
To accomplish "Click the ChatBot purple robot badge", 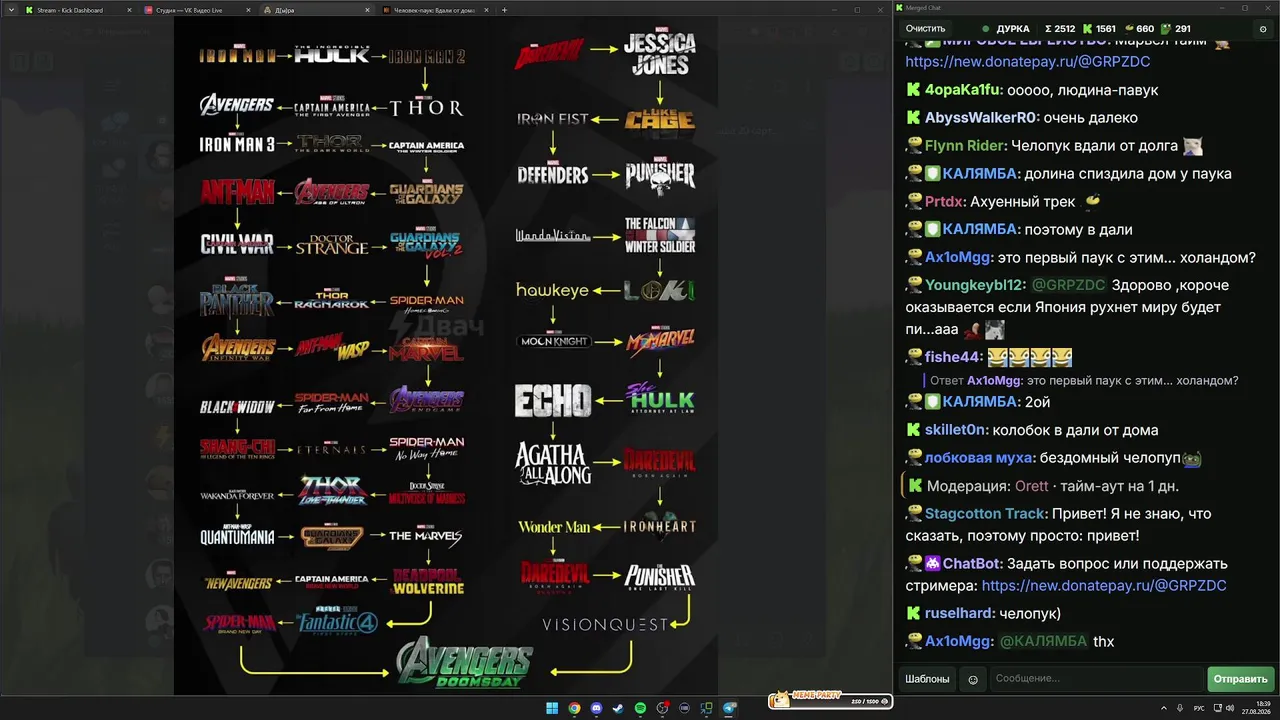I will (932, 564).
